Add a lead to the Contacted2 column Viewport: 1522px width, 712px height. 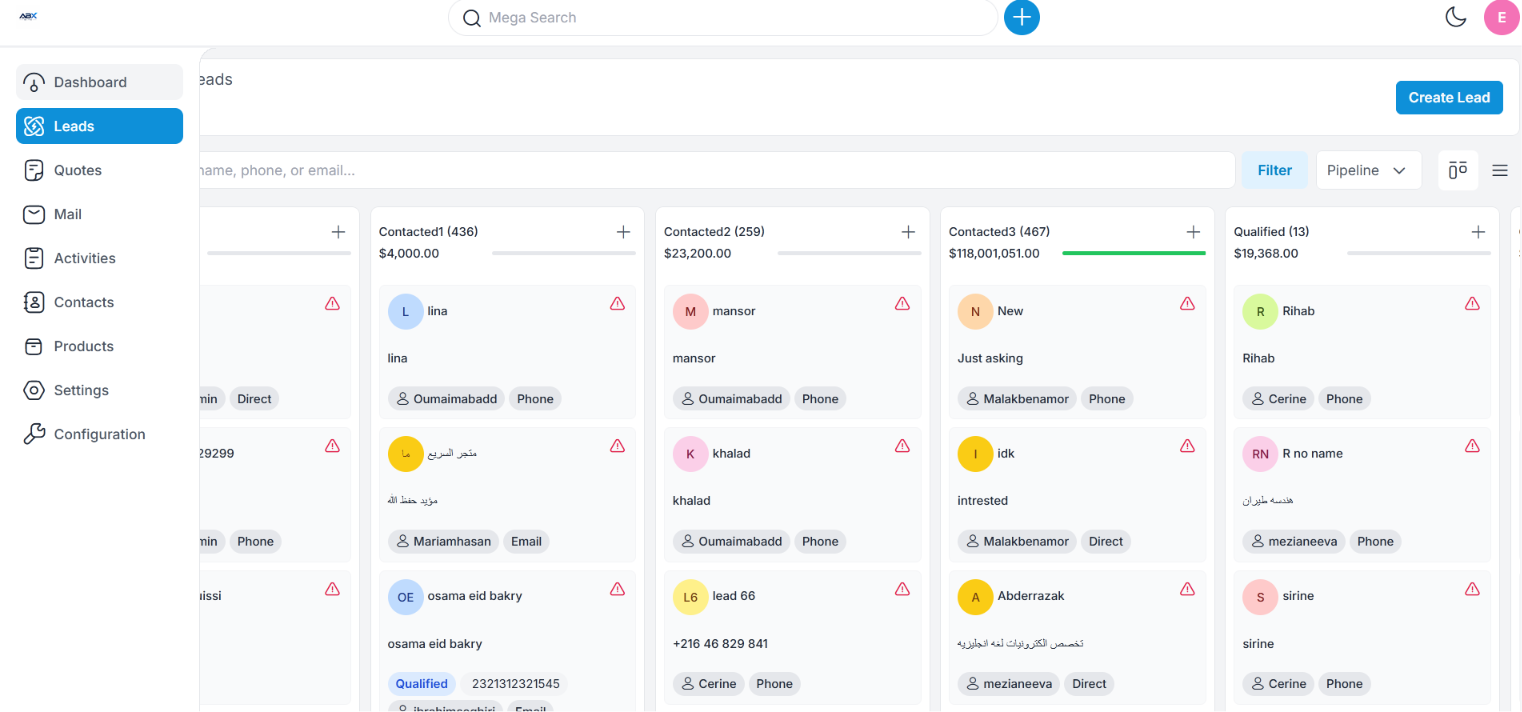(x=908, y=232)
